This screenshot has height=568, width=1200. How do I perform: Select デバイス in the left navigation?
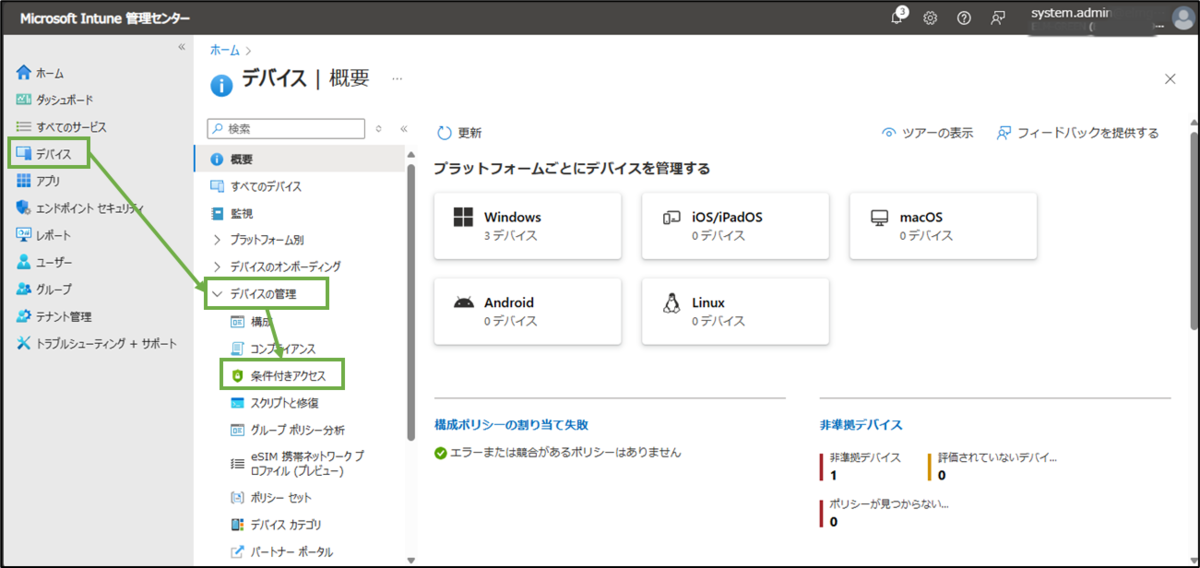(46, 154)
